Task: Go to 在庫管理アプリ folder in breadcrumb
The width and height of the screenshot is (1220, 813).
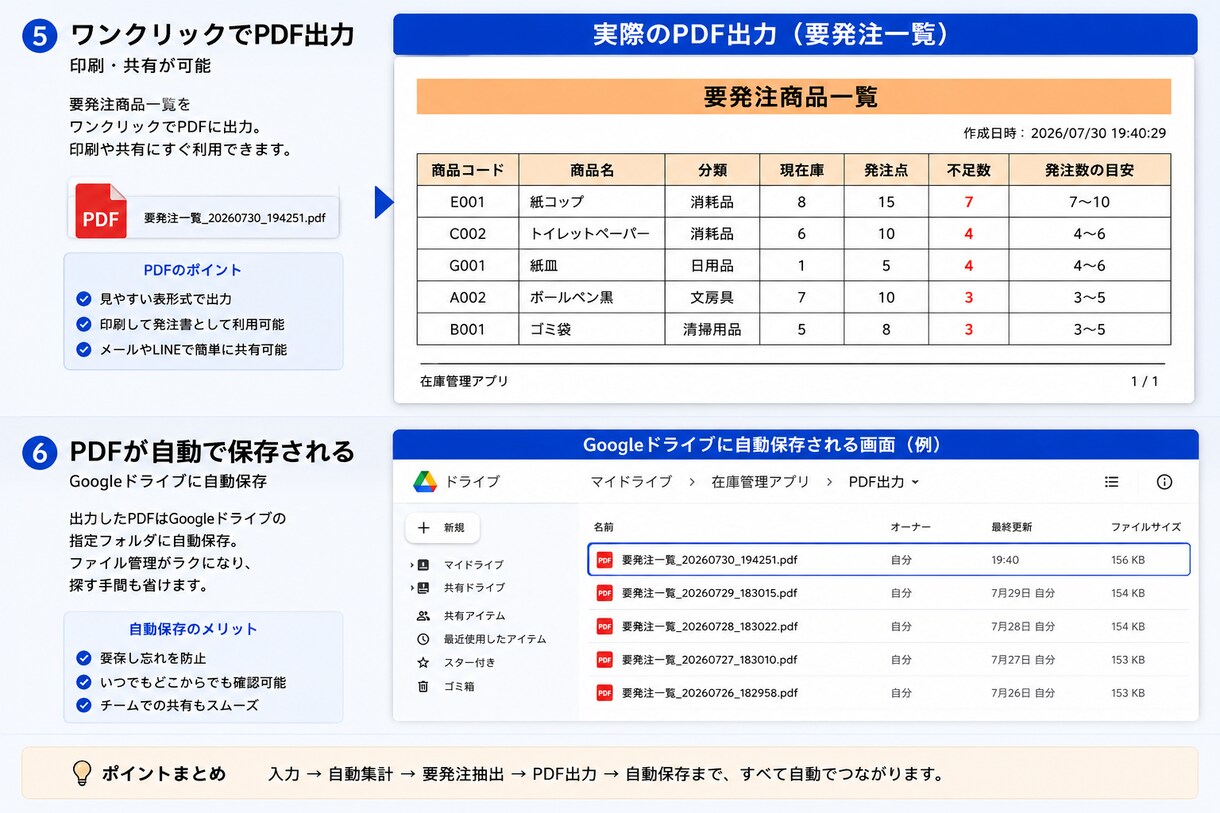Action: tap(760, 482)
